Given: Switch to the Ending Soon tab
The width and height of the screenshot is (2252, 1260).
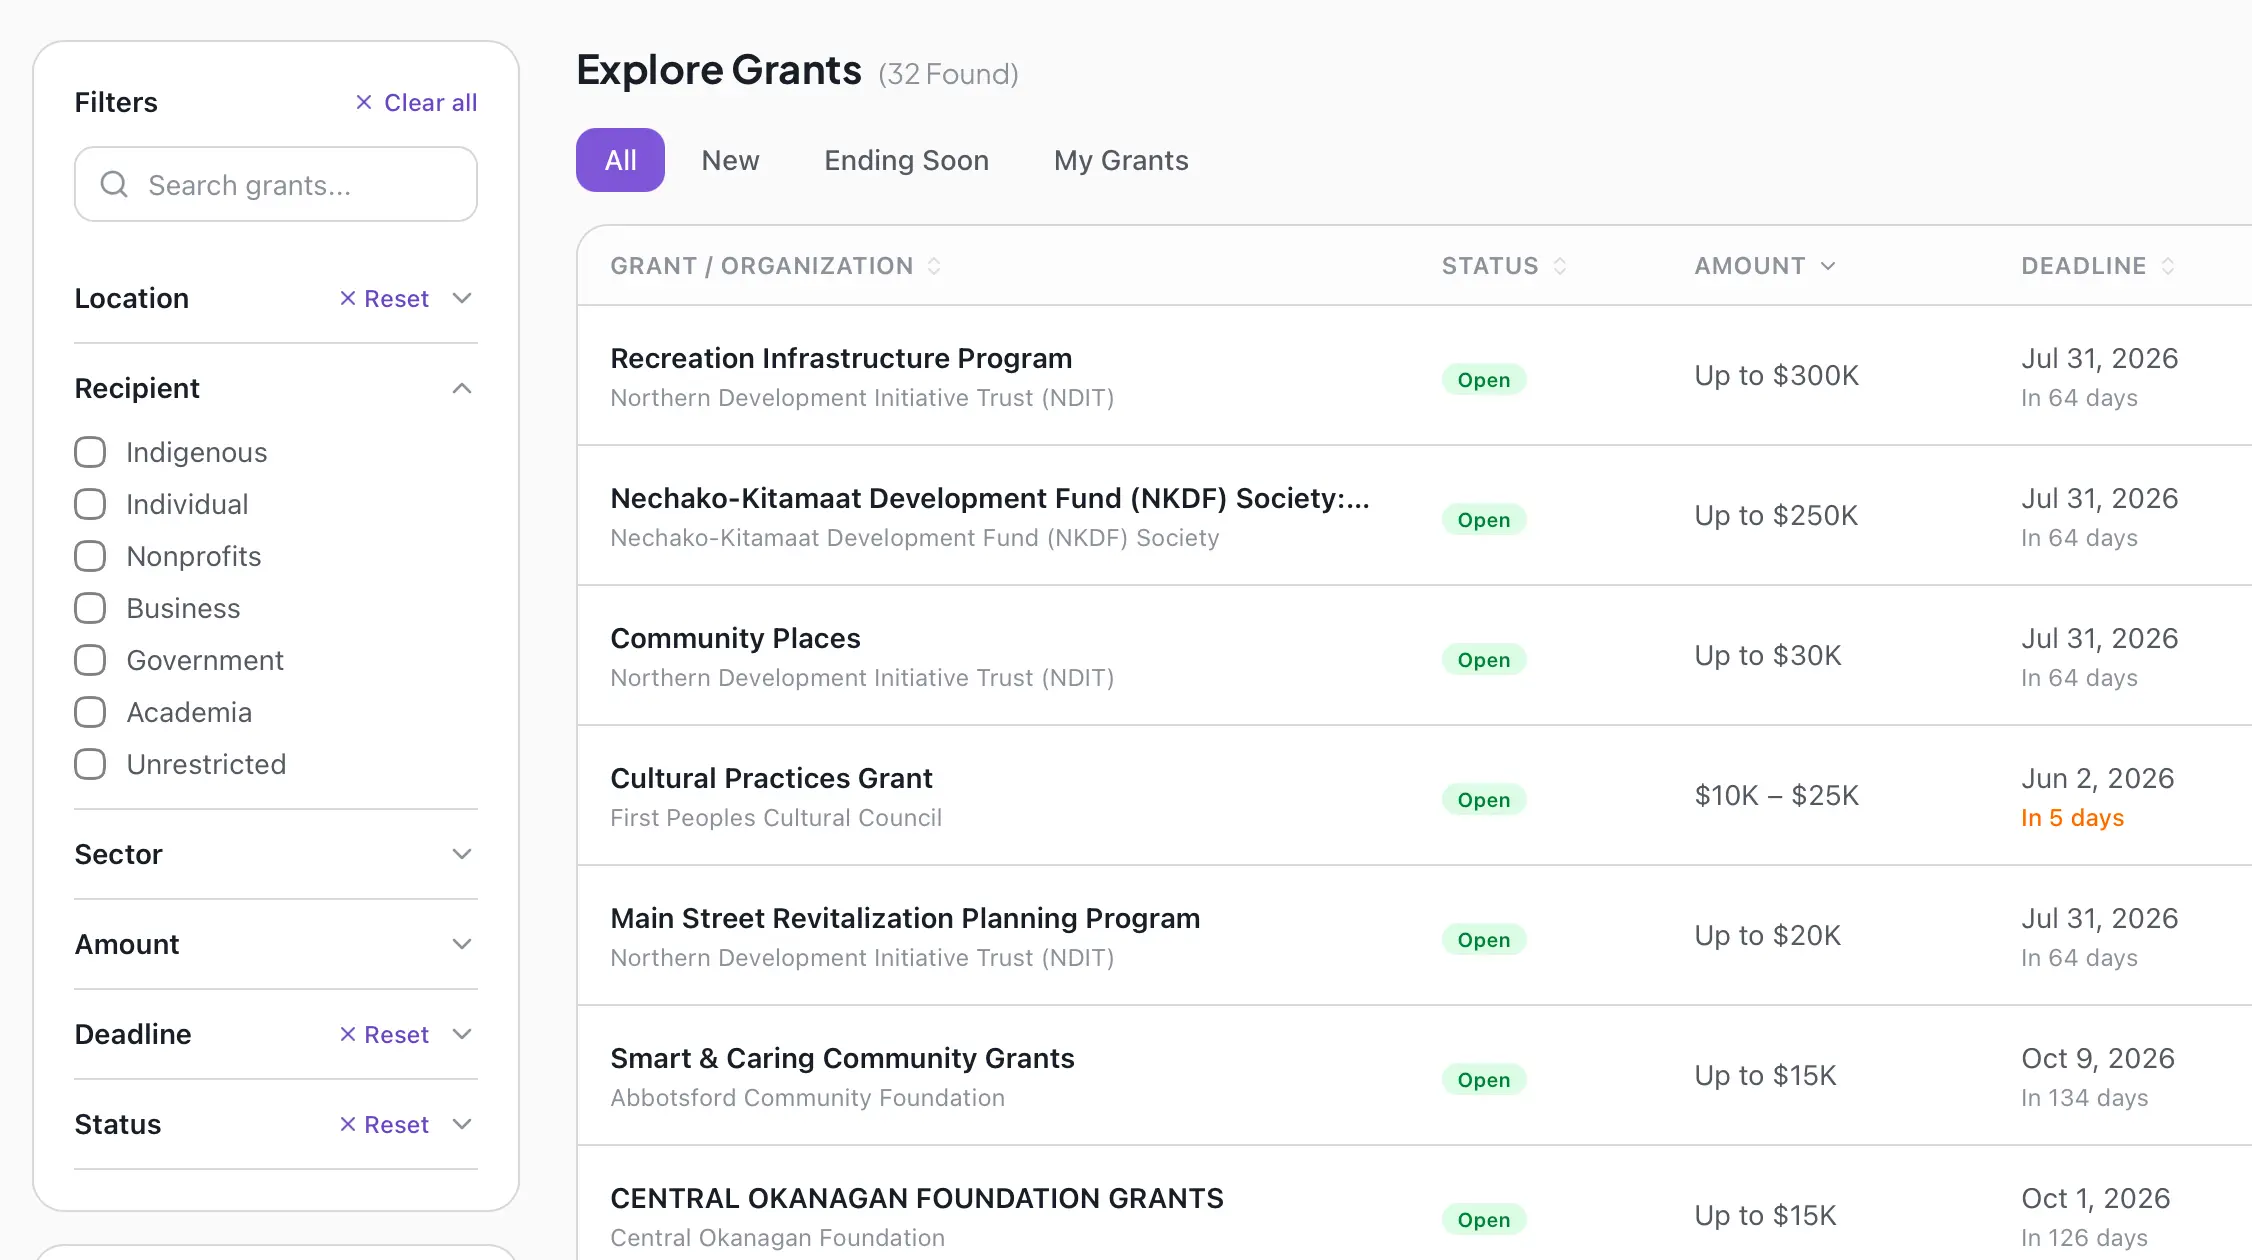Looking at the screenshot, I should (x=906, y=160).
